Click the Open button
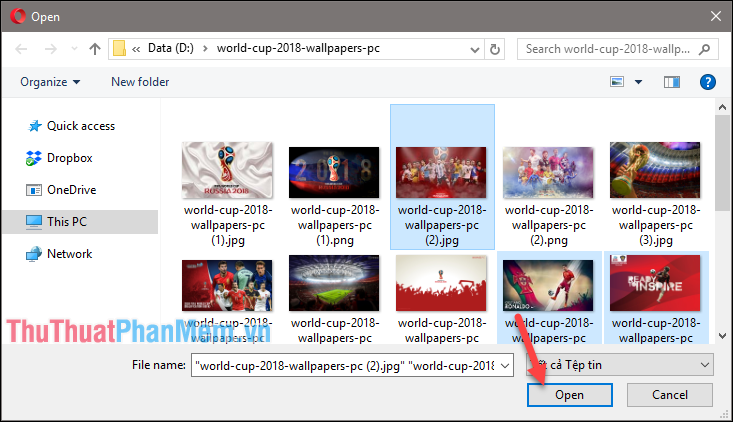This screenshot has width=733, height=422. pyautogui.click(x=569, y=395)
